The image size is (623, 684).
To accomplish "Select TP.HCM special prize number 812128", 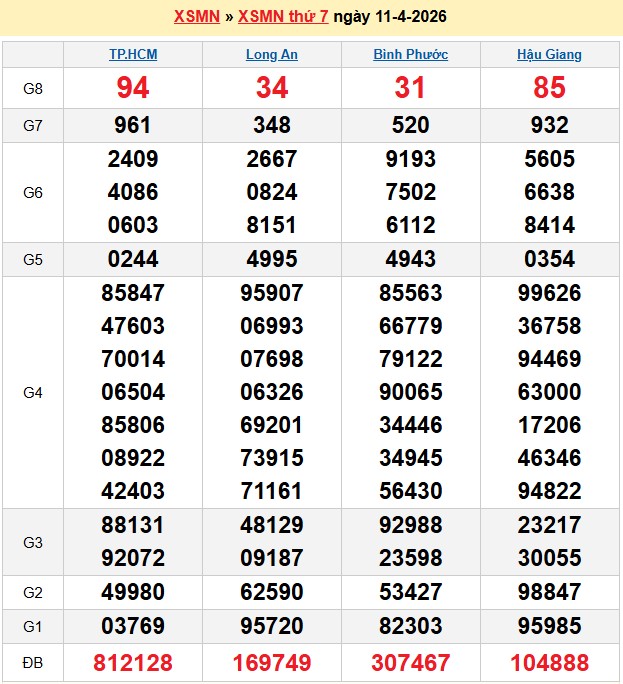I will [133, 662].
